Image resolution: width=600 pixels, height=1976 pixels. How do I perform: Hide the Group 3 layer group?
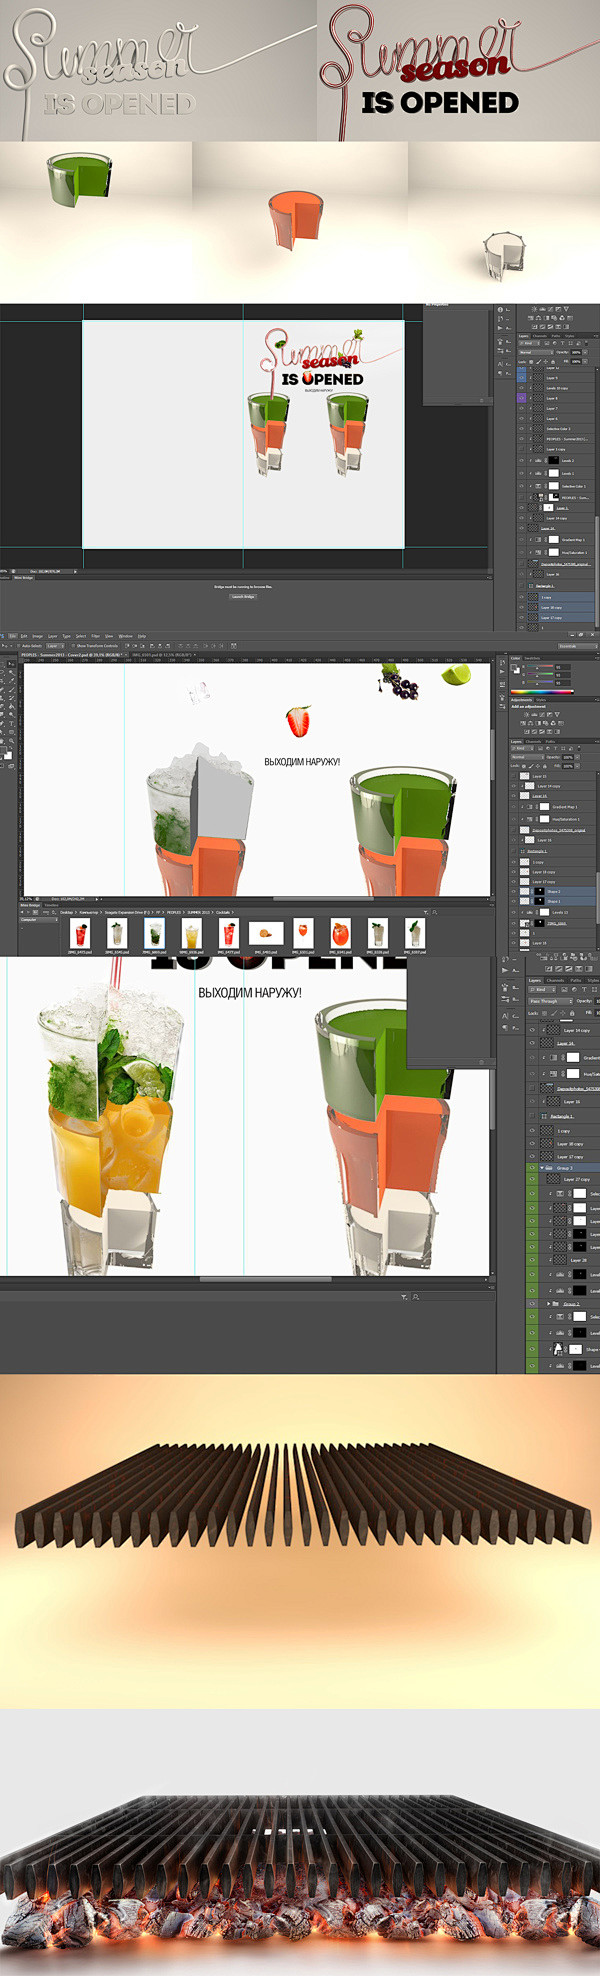tap(532, 1167)
